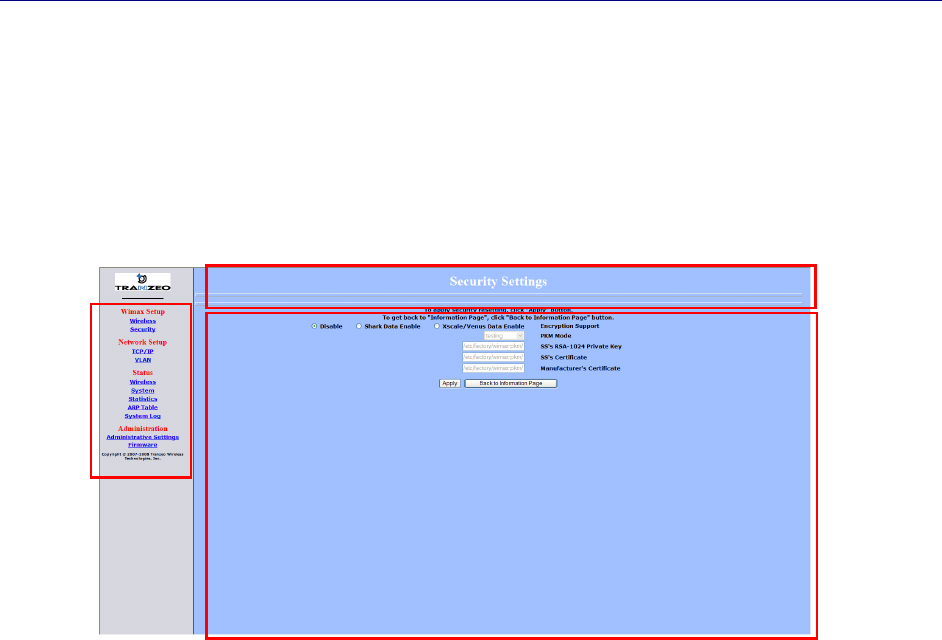Click the Manufacturer's Certificate path field

click(x=493, y=368)
